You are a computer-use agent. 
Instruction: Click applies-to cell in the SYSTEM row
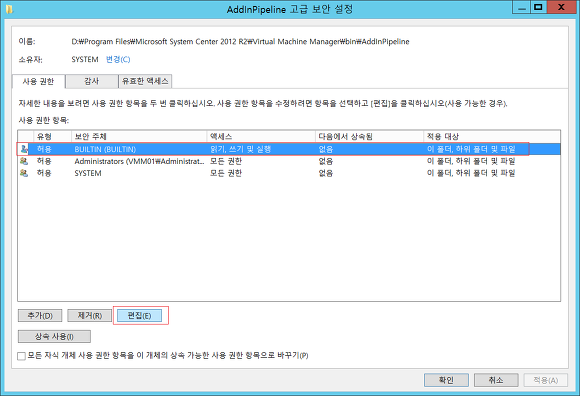point(471,173)
